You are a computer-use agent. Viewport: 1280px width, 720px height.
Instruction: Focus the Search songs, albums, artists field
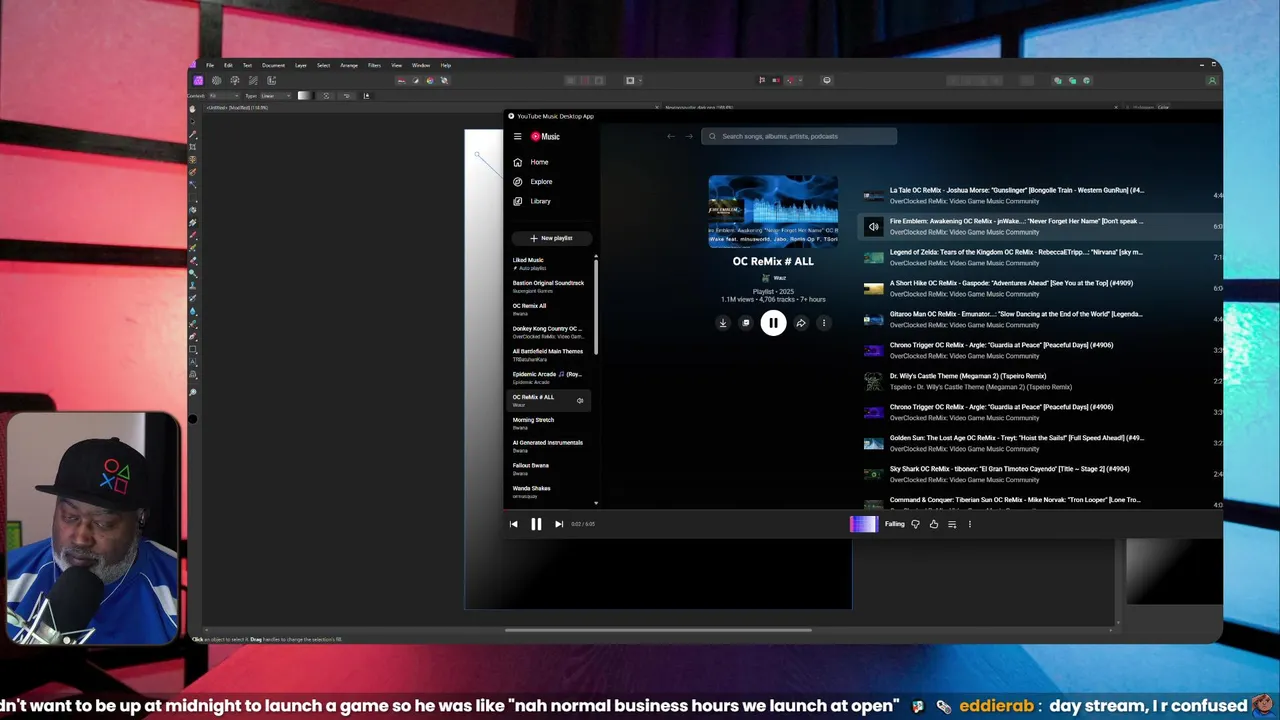click(x=799, y=136)
